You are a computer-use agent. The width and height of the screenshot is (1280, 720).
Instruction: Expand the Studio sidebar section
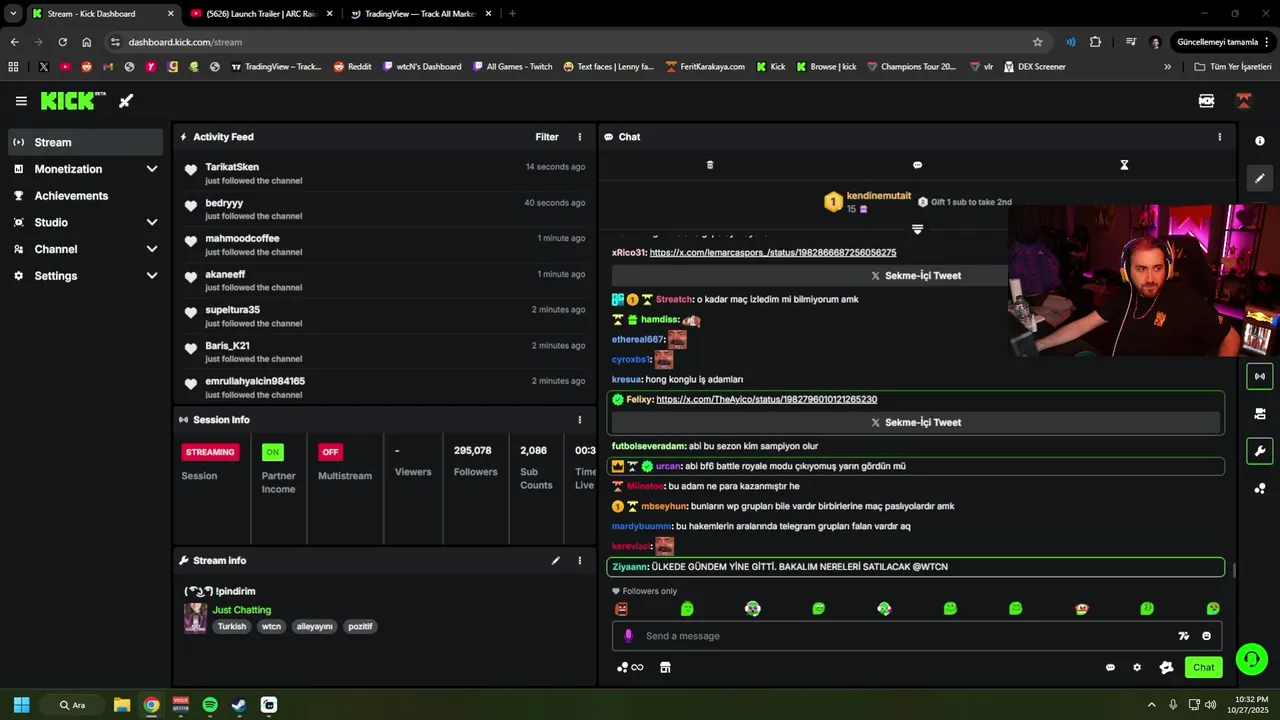[85, 222]
